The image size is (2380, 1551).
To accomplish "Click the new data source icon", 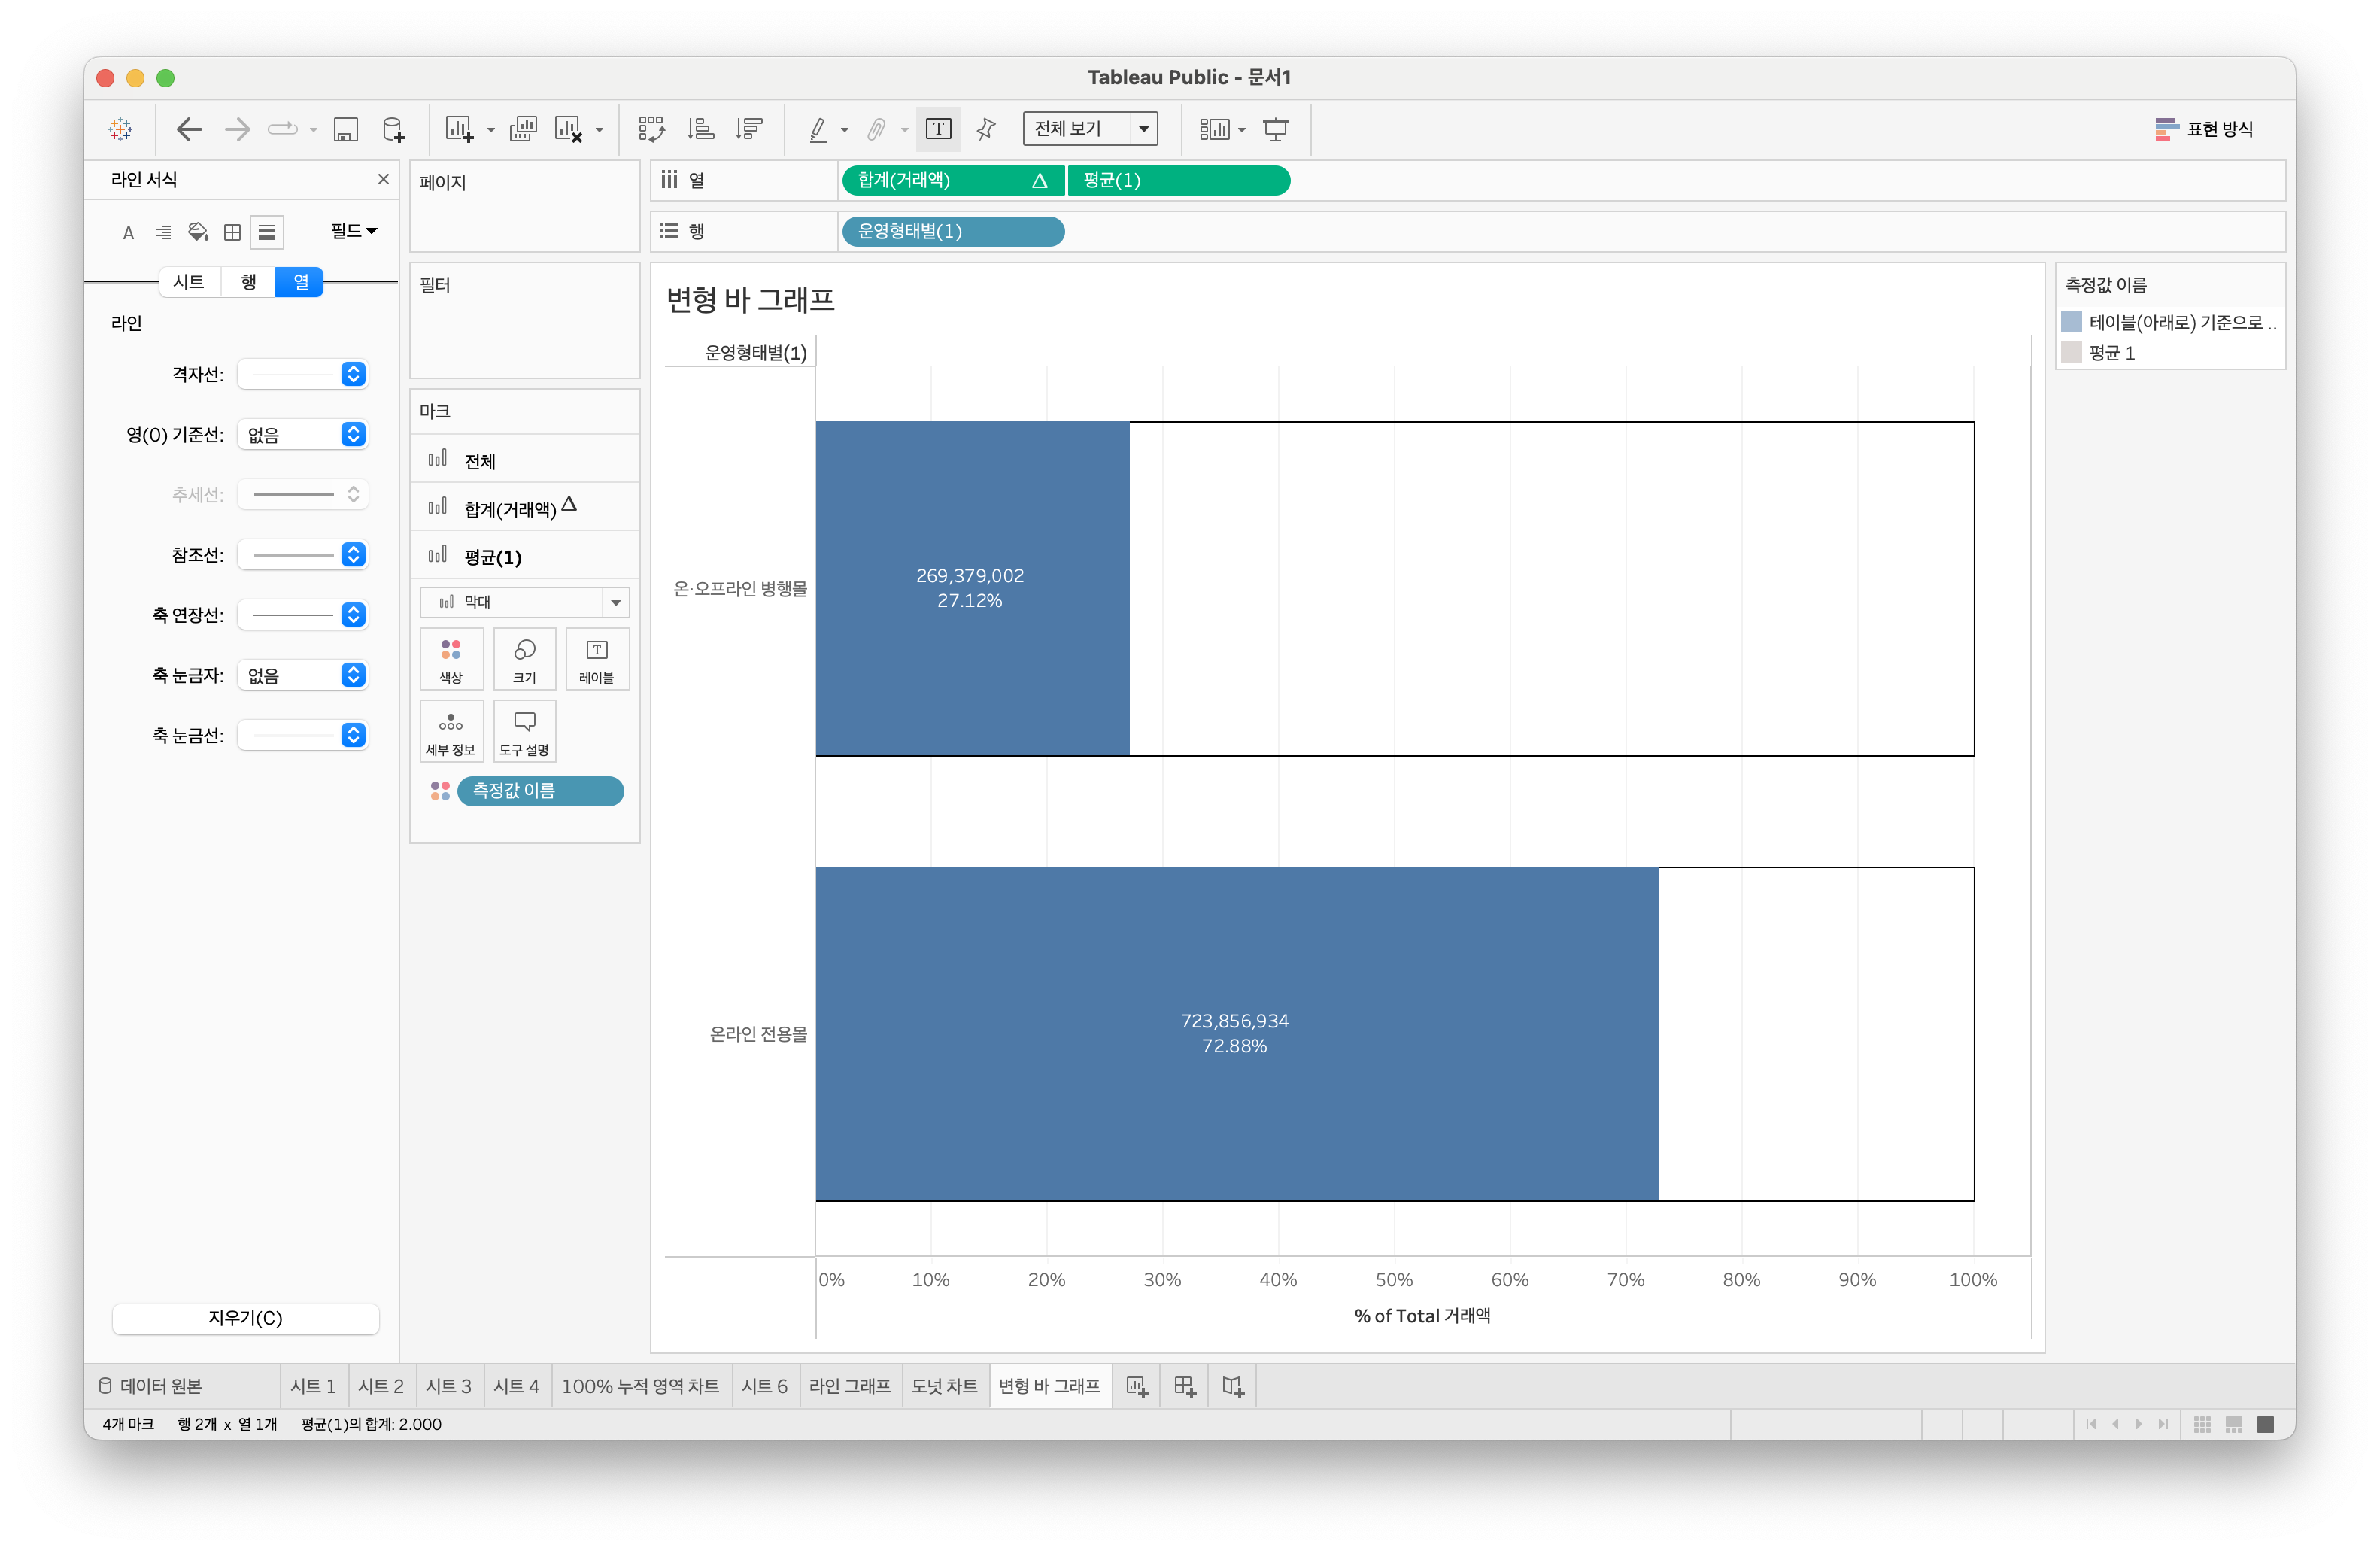I will [x=393, y=129].
